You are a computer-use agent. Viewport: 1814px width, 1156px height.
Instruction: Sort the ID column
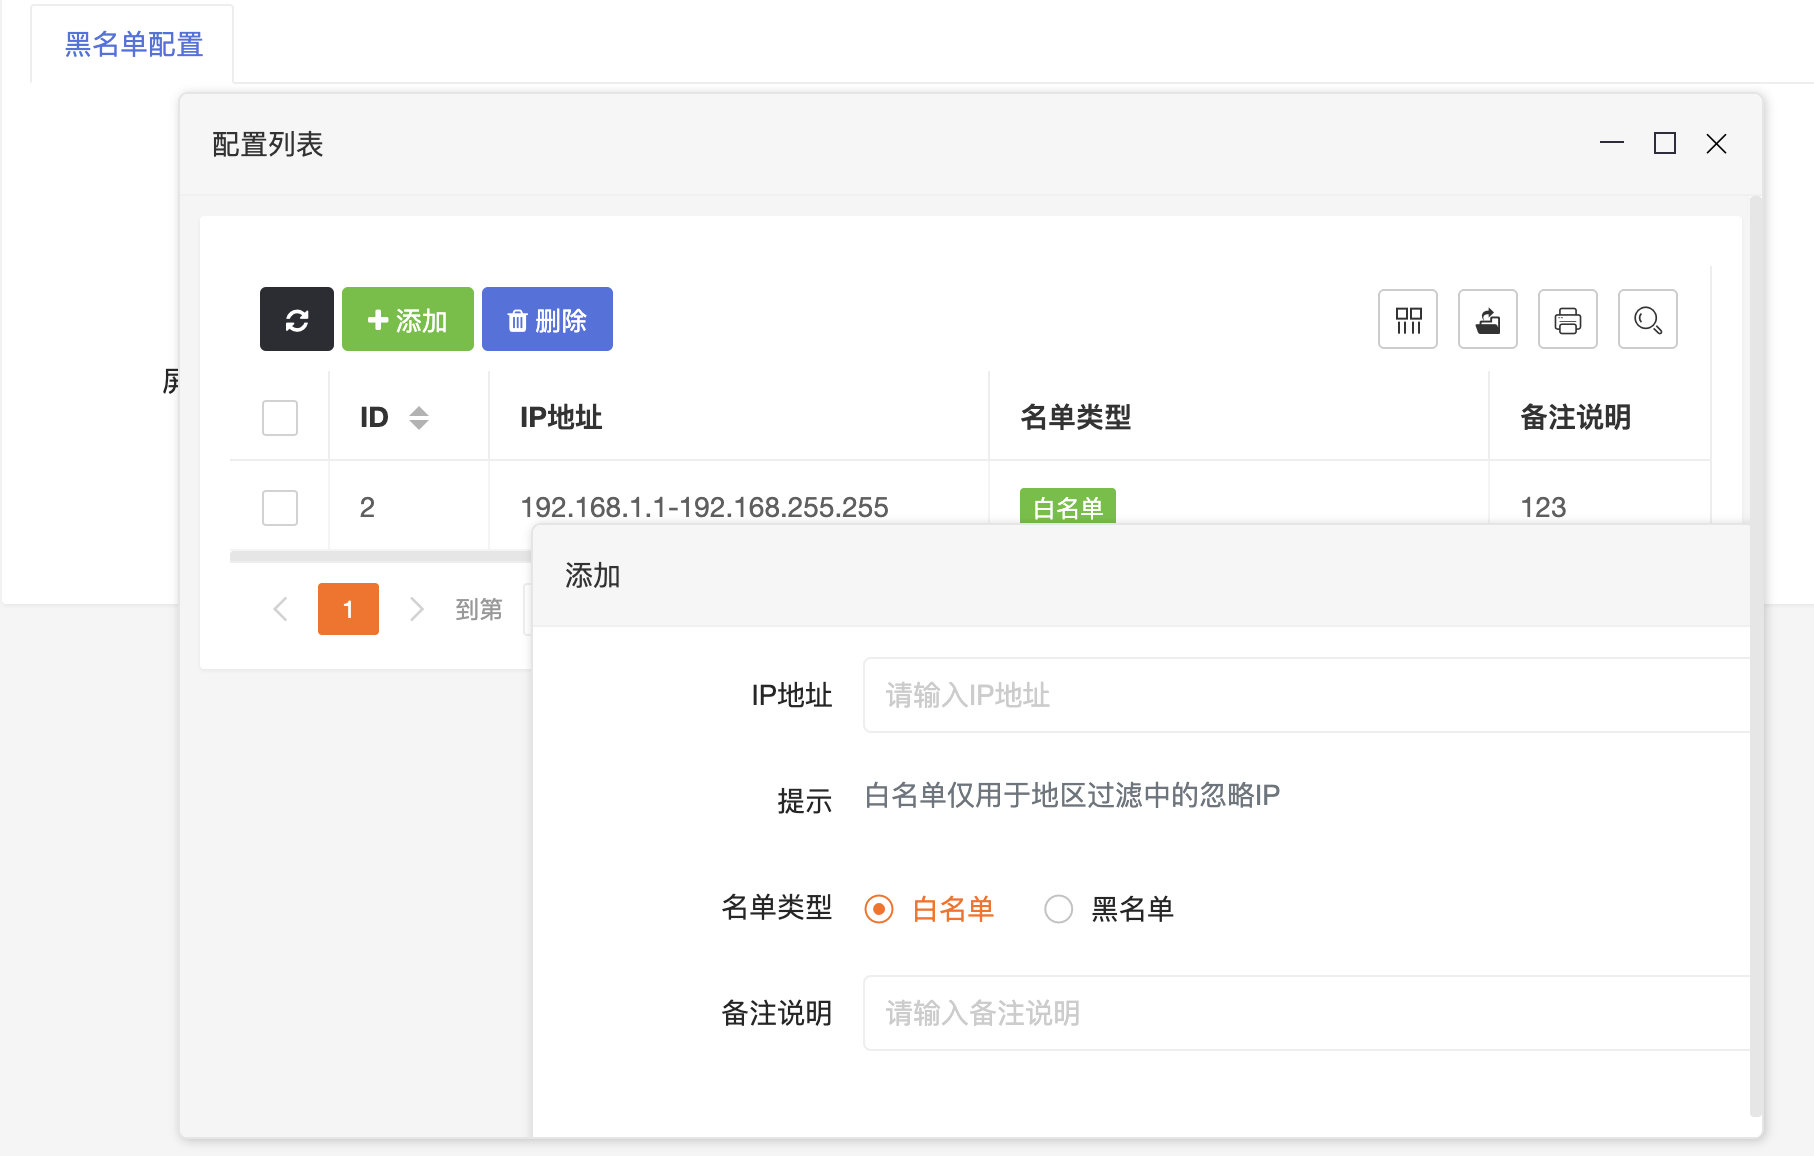[419, 418]
